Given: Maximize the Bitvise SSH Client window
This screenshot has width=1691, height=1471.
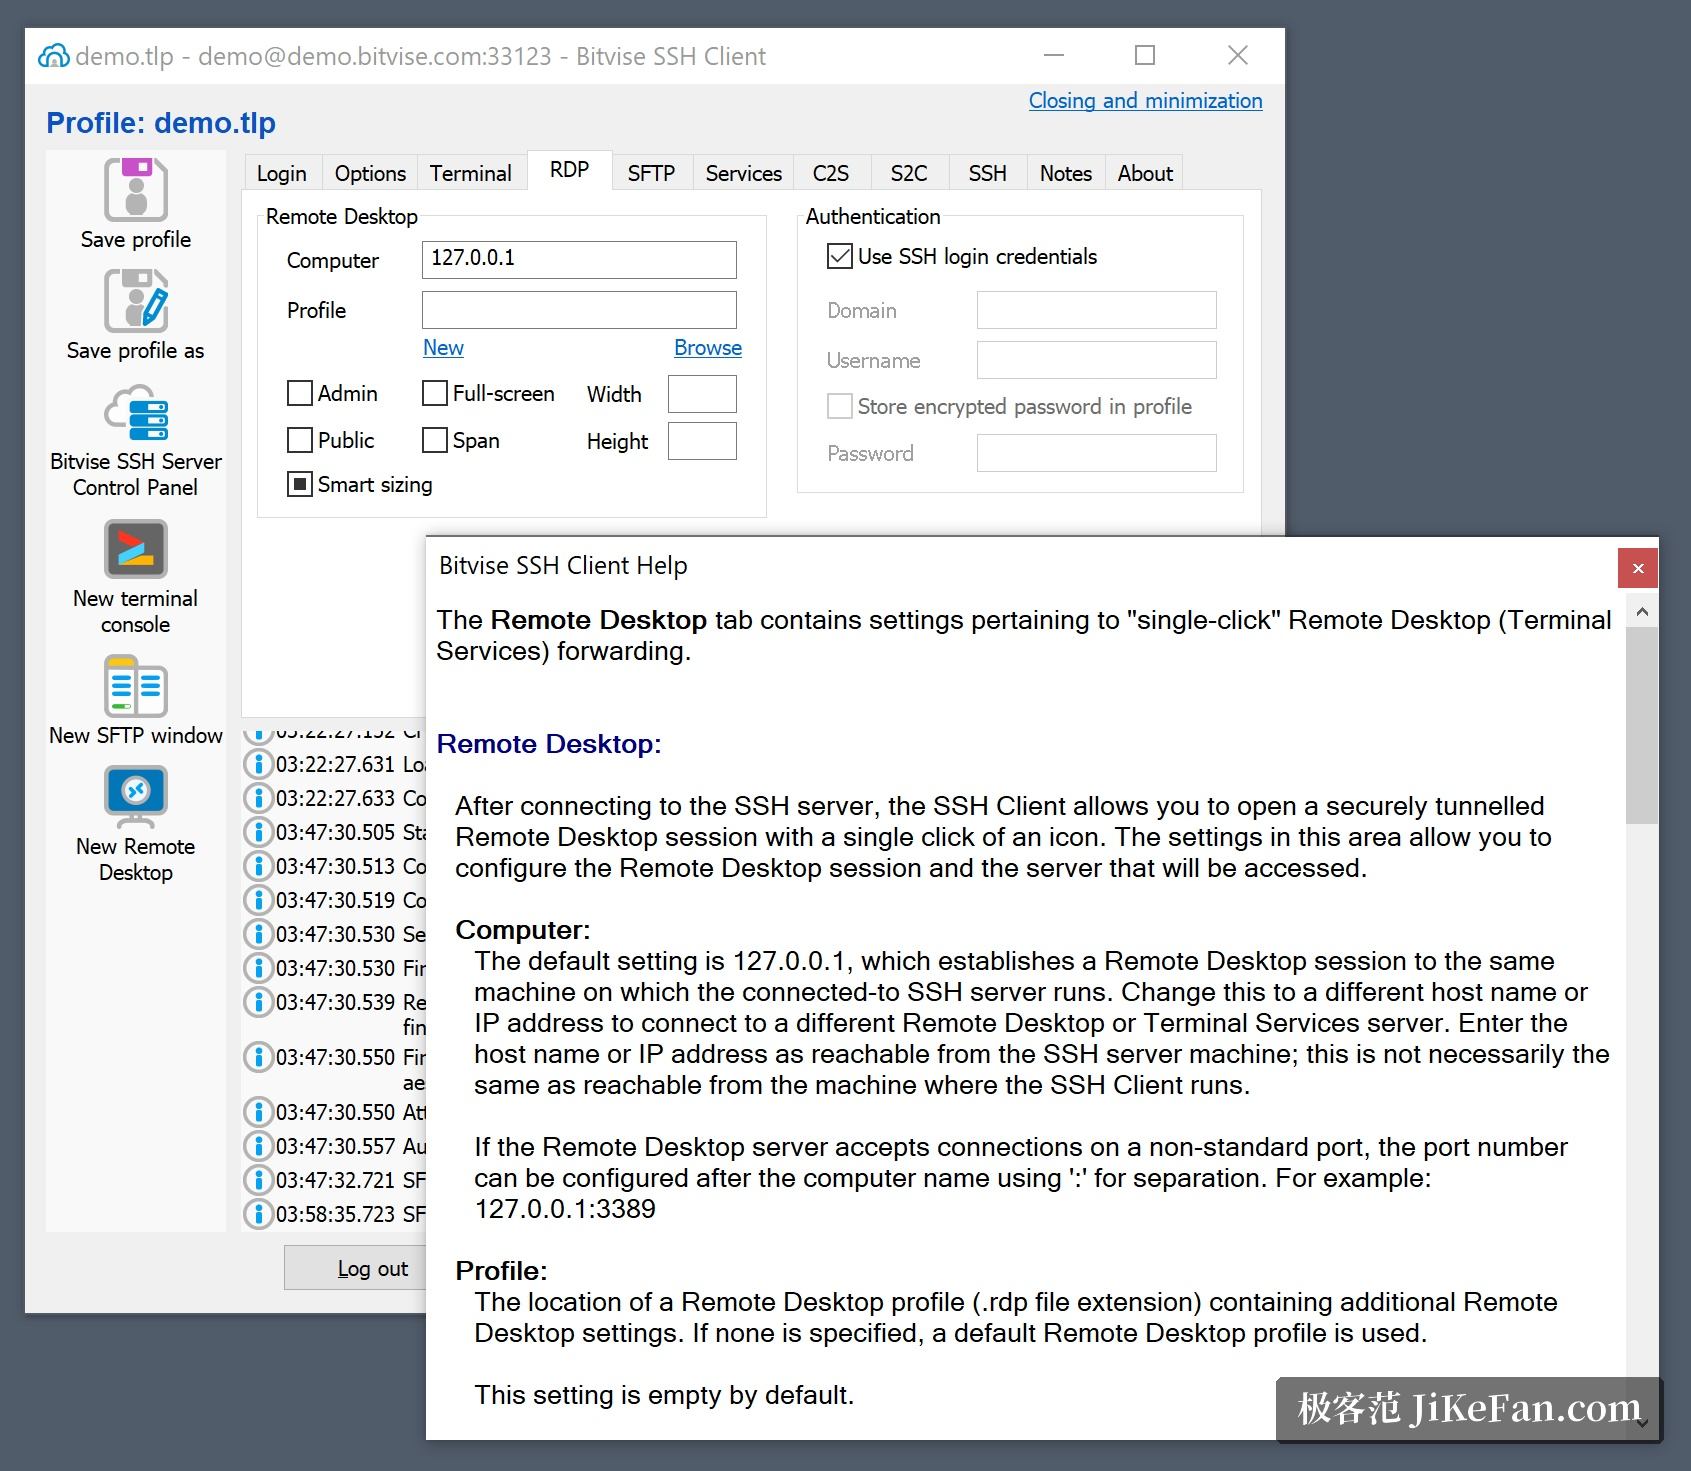Looking at the screenshot, I should [x=1145, y=56].
